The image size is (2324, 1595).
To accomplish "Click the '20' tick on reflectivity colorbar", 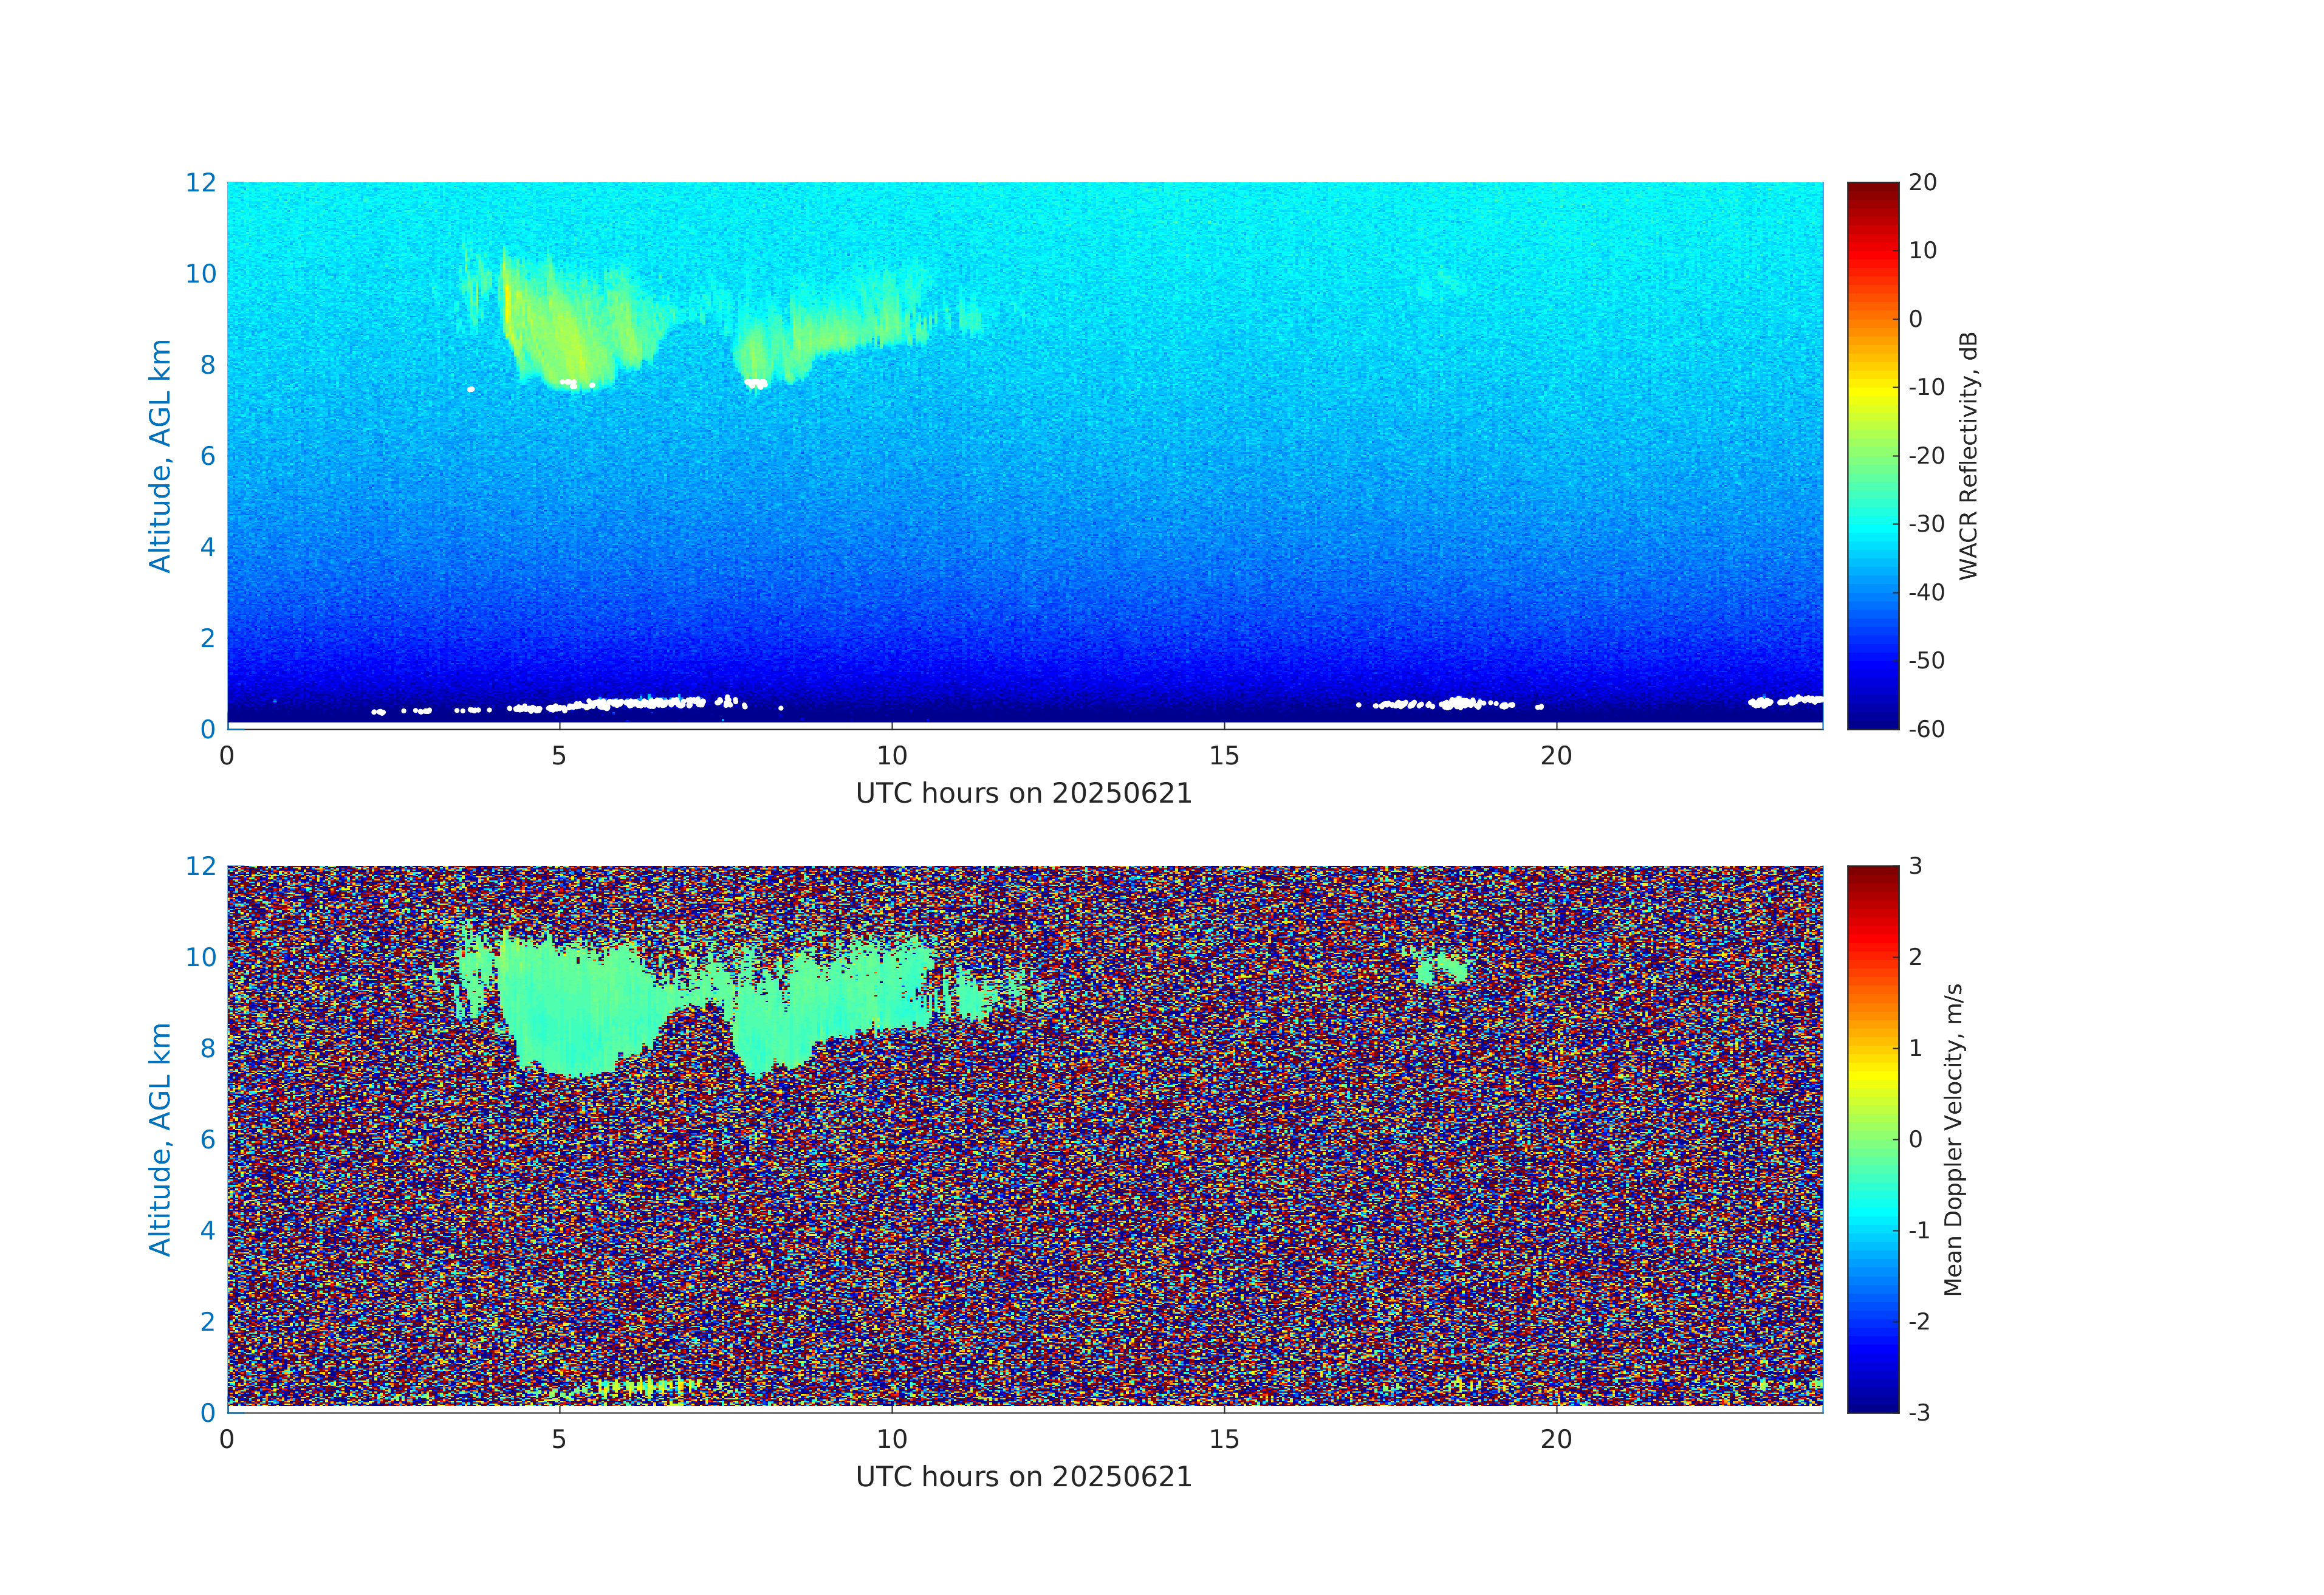I will pos(1922,183).
